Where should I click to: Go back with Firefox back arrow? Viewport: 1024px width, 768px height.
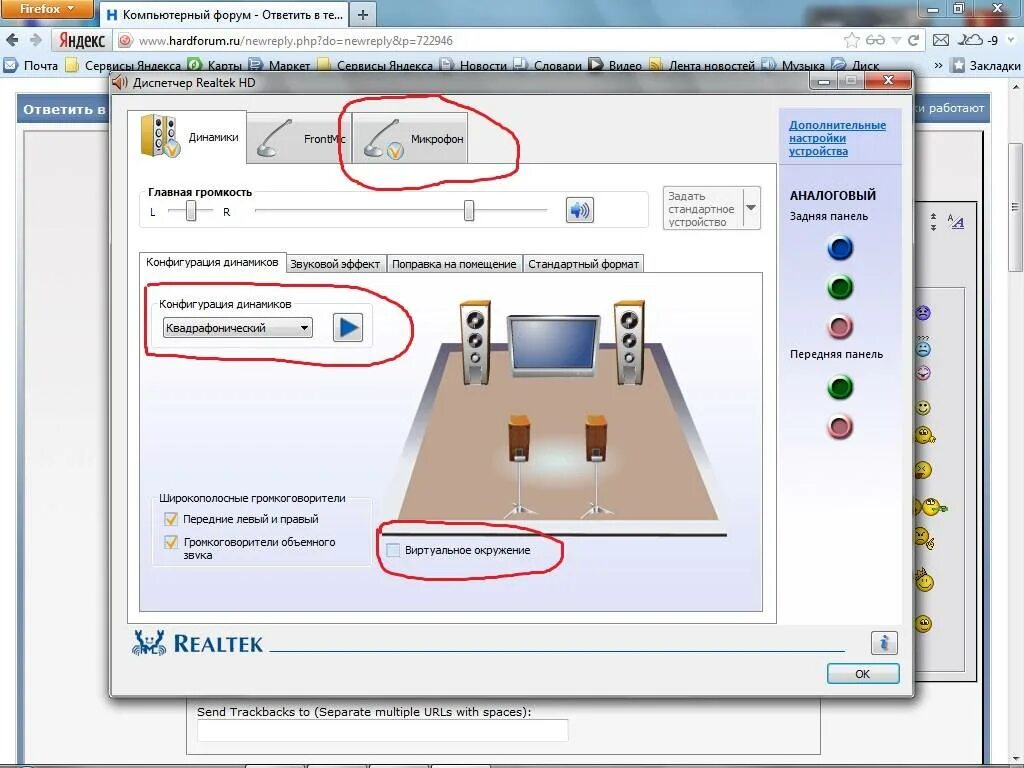pyautogui.click(x=12, y=40)
